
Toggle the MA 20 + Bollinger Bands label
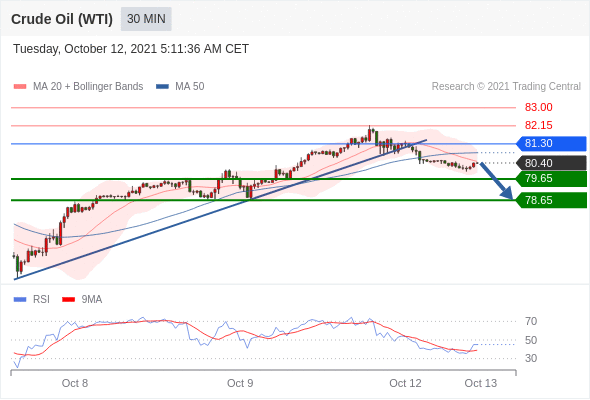click(x=88, y=87)
